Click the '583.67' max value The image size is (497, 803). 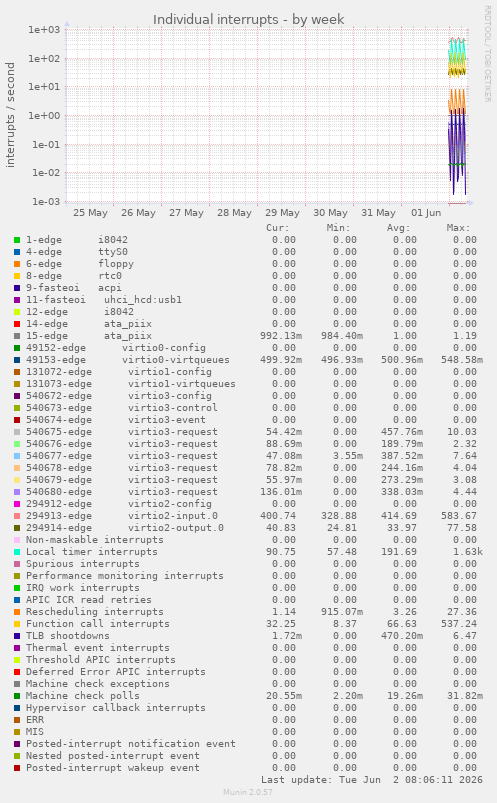[x=459, y=516]
